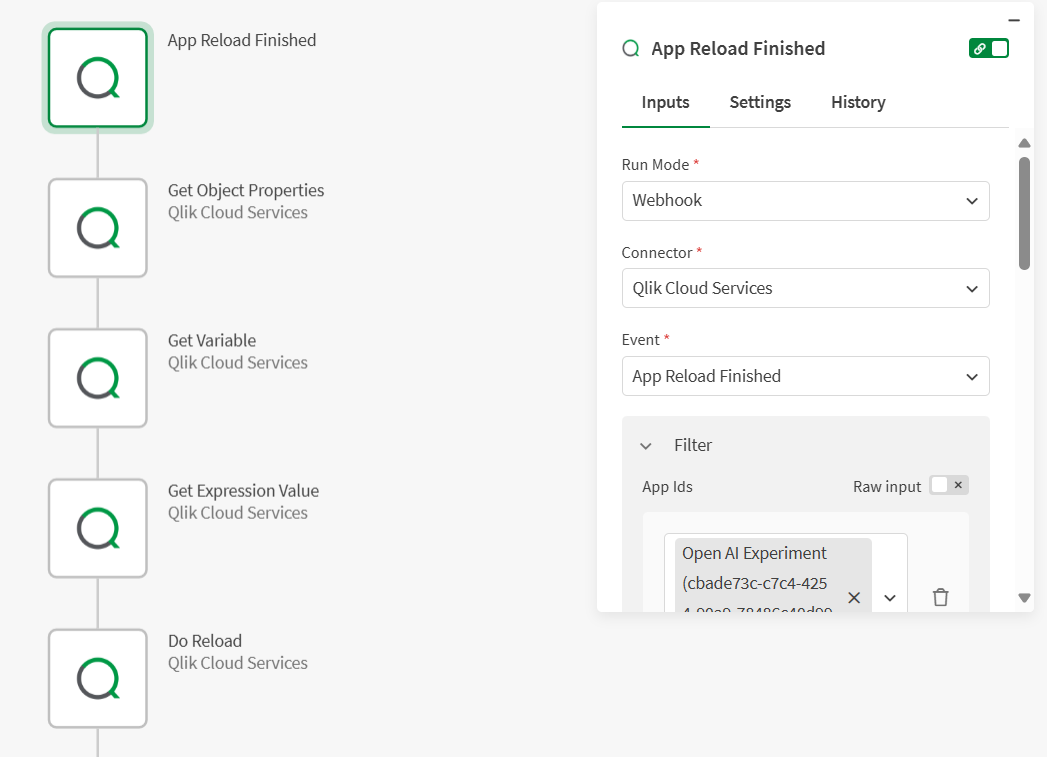Viewport: 1047px width, 757px height.
Task: Click the panel's vertical scrollbar thumb
Action: pyautogui.click(x=1024, y=212)
